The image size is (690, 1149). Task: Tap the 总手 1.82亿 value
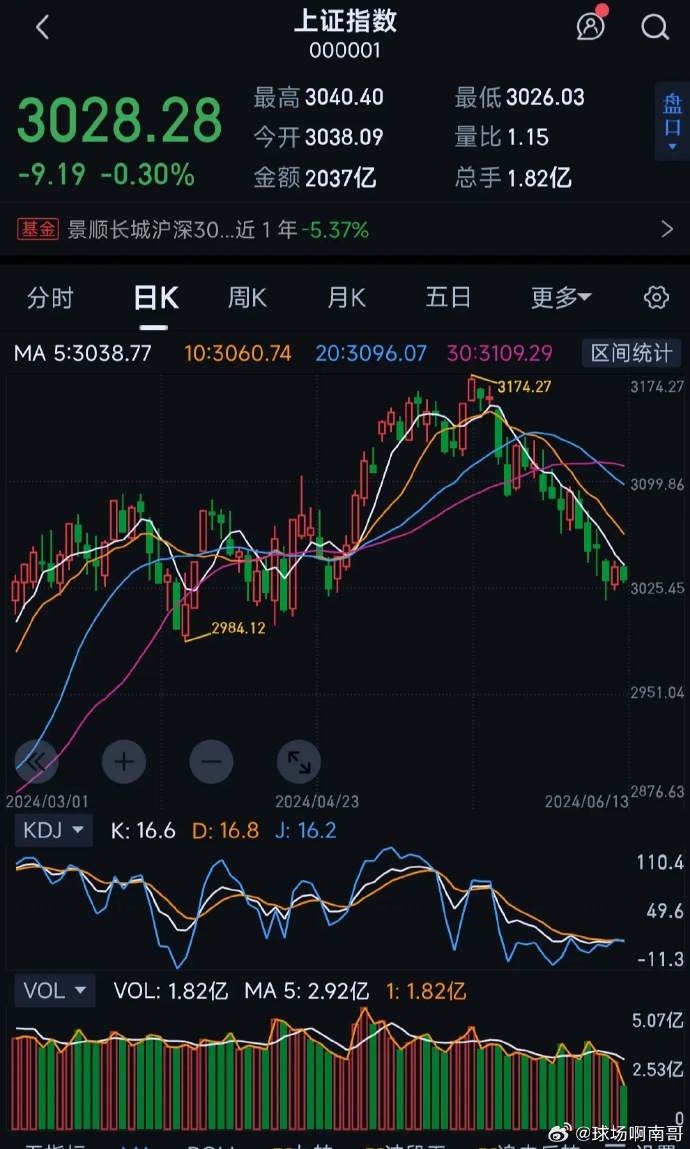pos(513,177)
